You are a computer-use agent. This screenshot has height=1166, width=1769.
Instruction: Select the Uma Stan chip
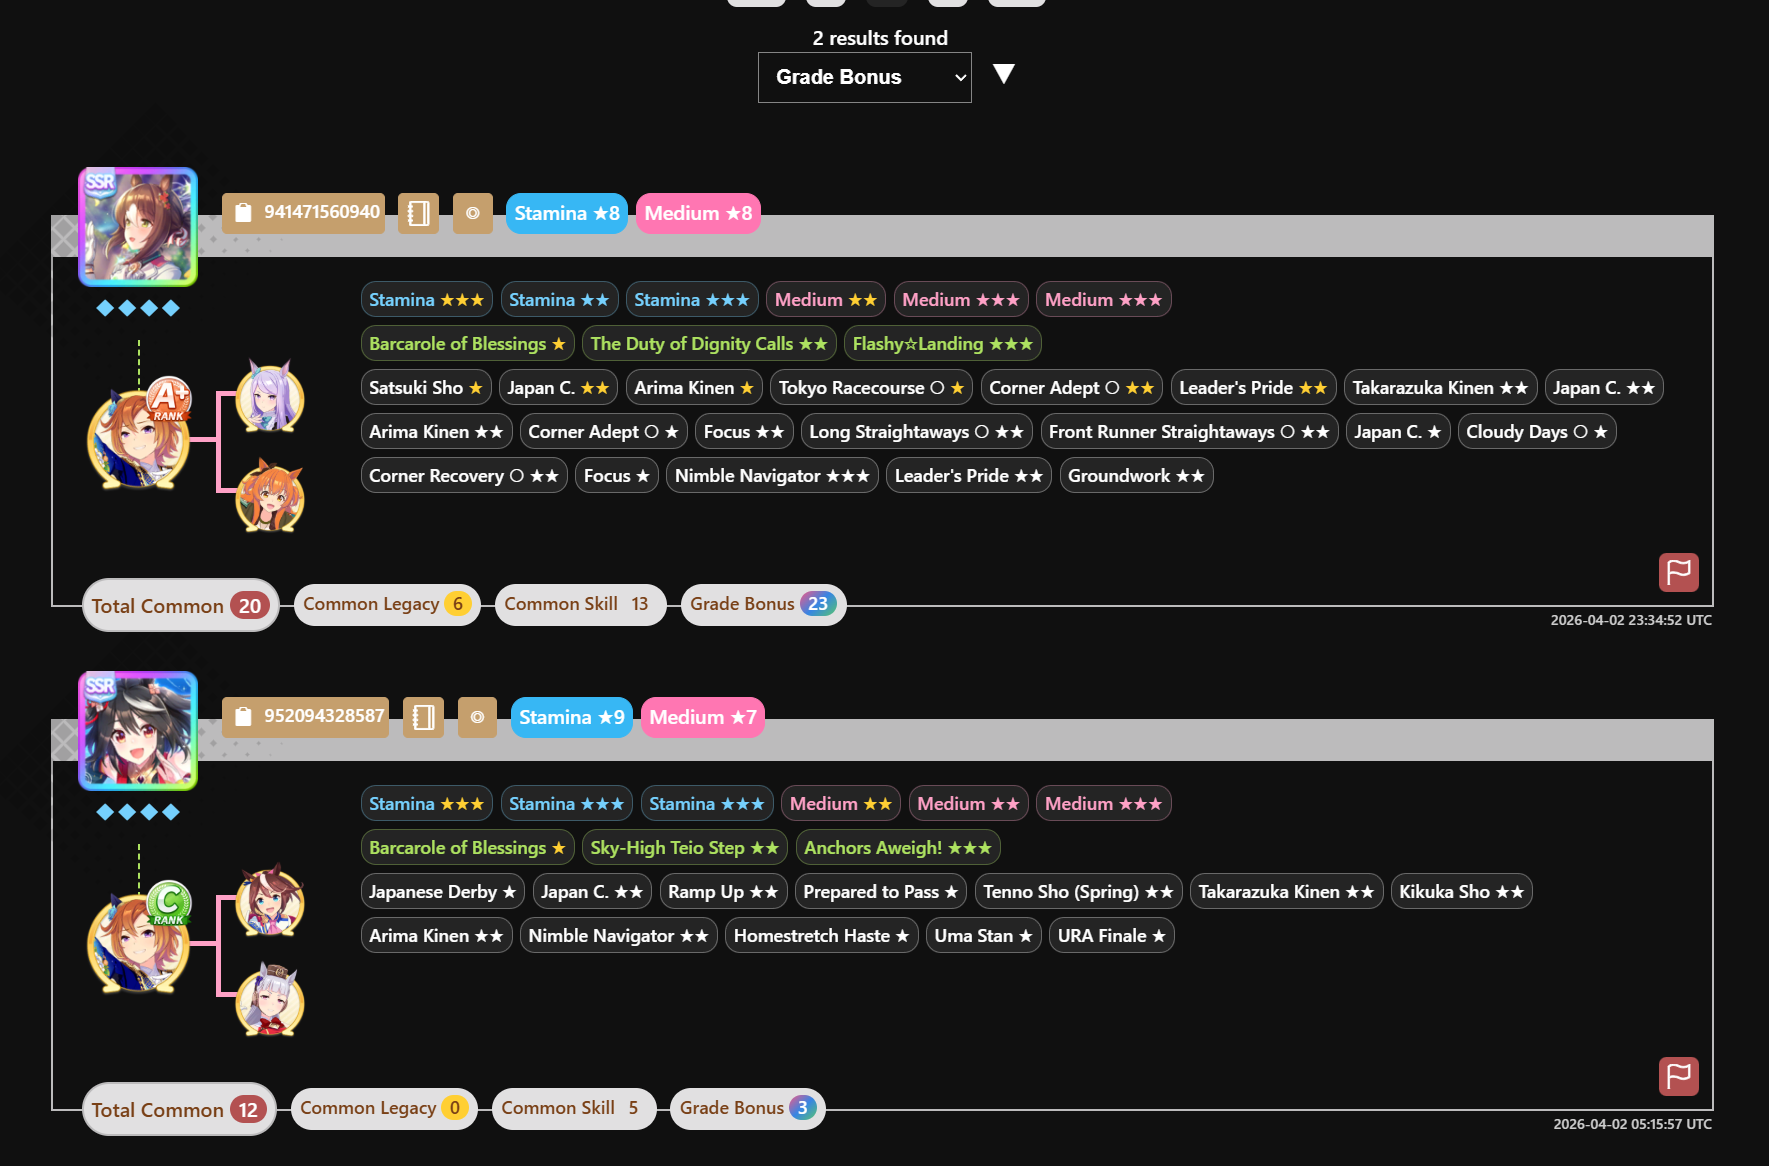click(984, 936)
